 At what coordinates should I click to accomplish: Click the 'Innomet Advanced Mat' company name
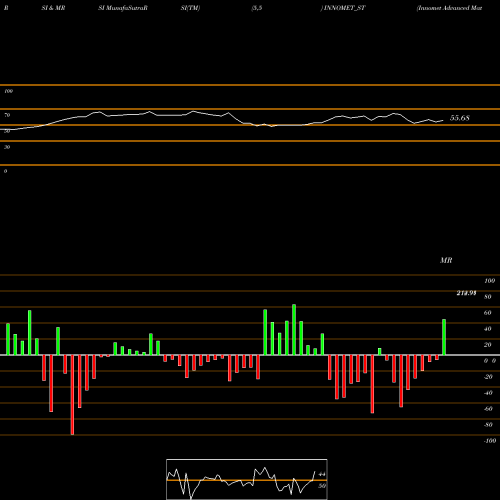coord(449,8)
